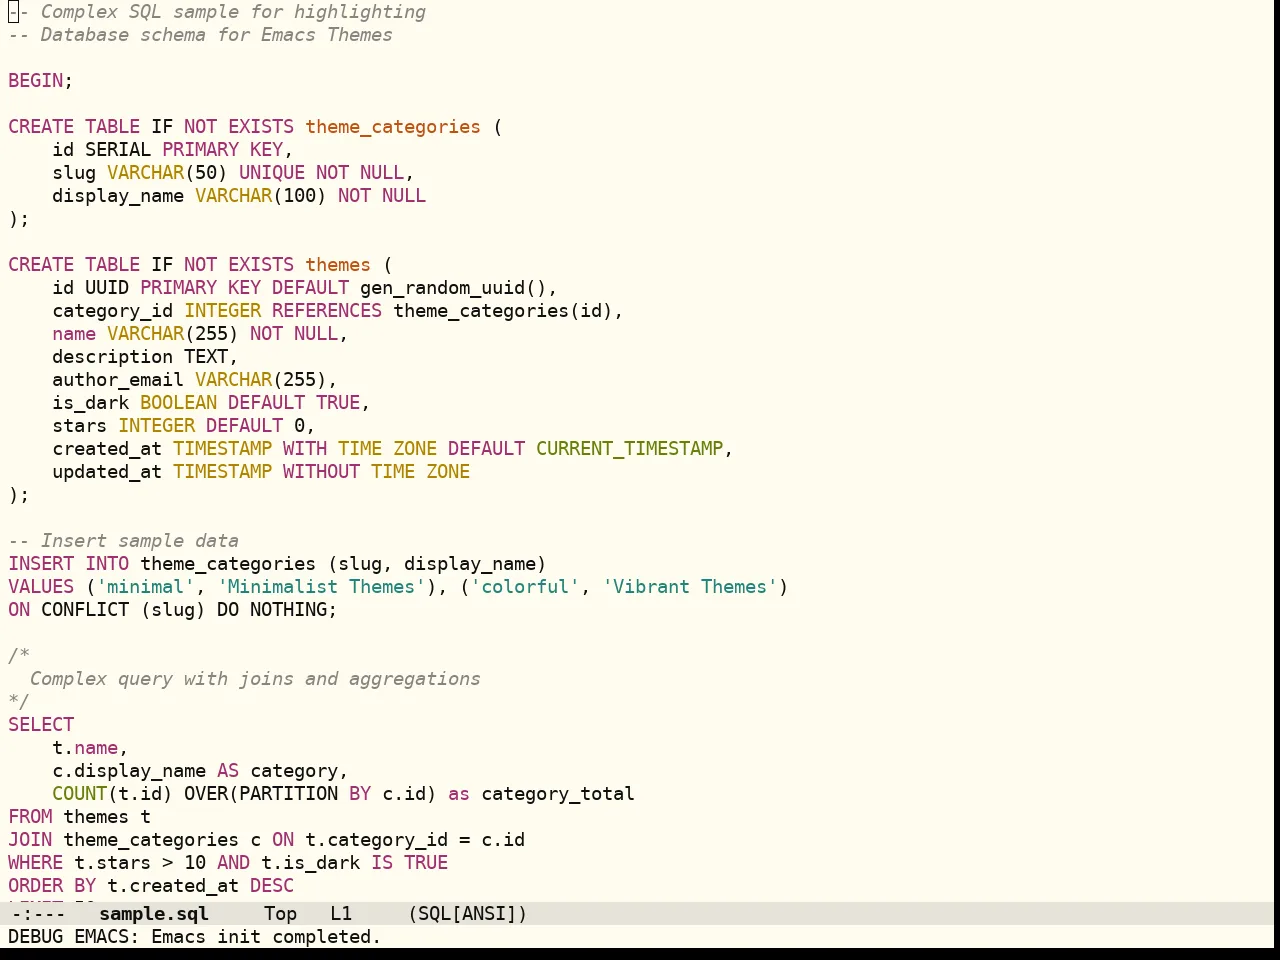Click INSERT keyword
The width and height of the screenshot is (1280, 960).
tap(41, 564)
